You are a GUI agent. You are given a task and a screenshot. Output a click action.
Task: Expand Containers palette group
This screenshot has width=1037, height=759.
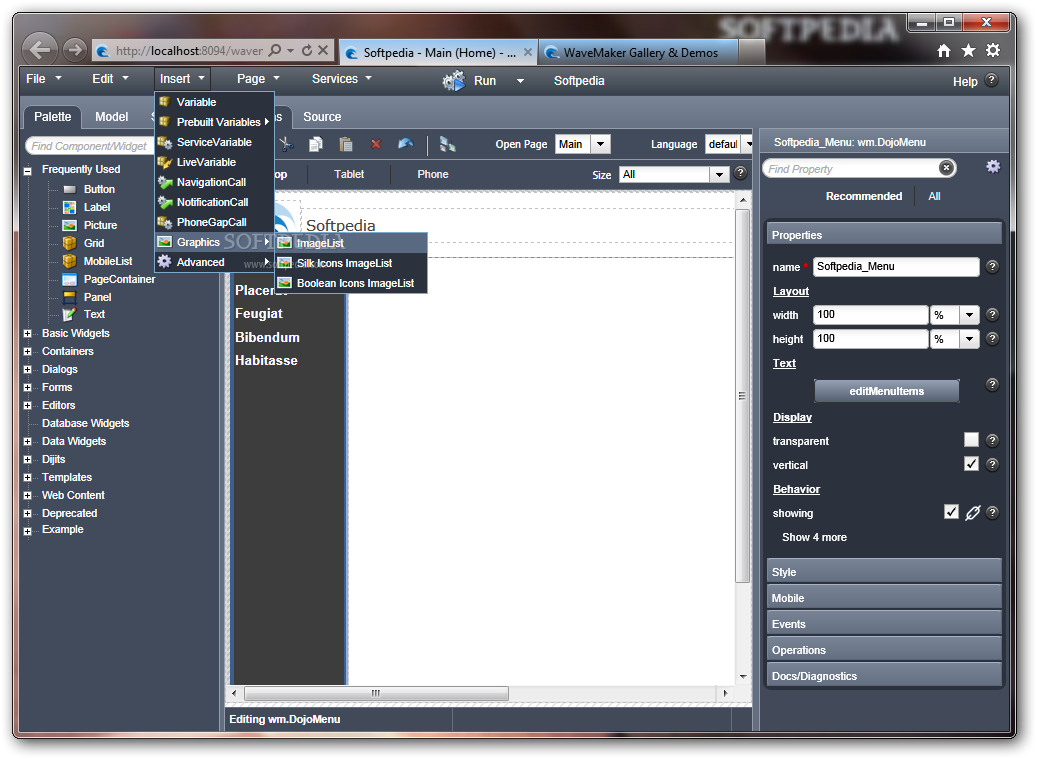coord(28,352)
